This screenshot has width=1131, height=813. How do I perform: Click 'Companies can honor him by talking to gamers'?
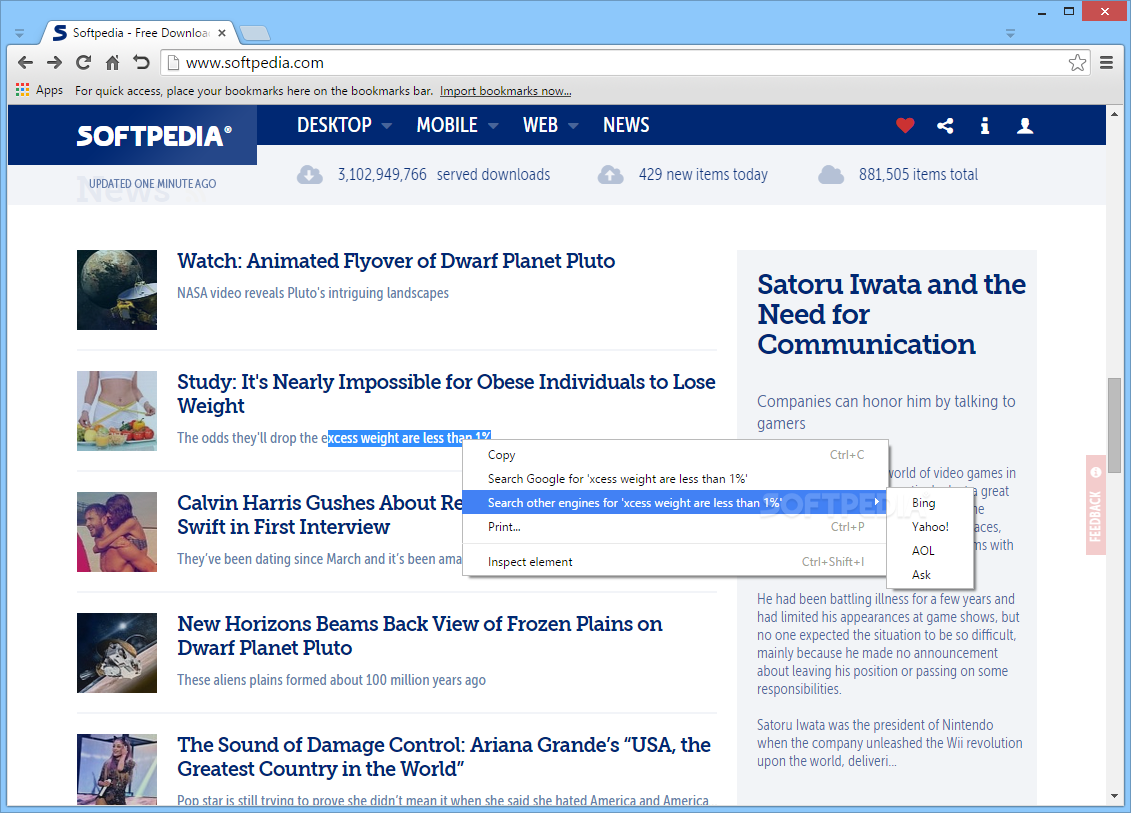click(x=886, y=412)
